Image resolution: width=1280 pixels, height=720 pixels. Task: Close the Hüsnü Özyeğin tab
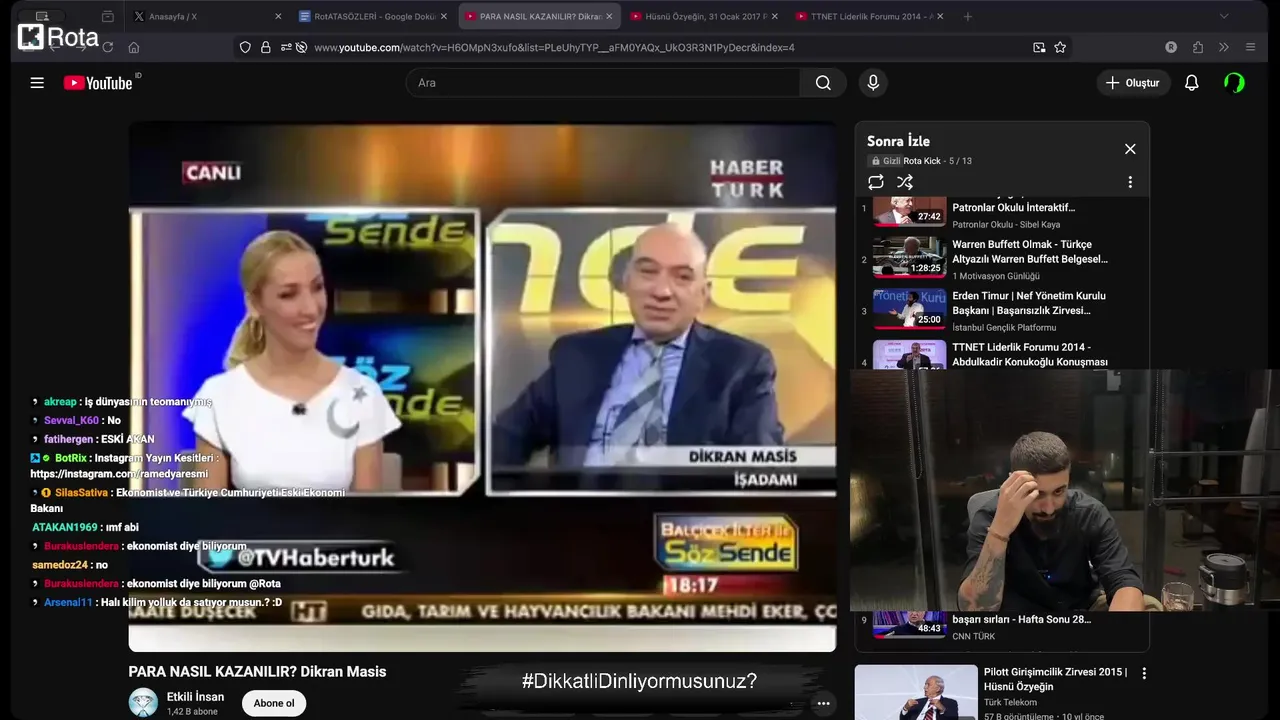click(x=775, y=17)
